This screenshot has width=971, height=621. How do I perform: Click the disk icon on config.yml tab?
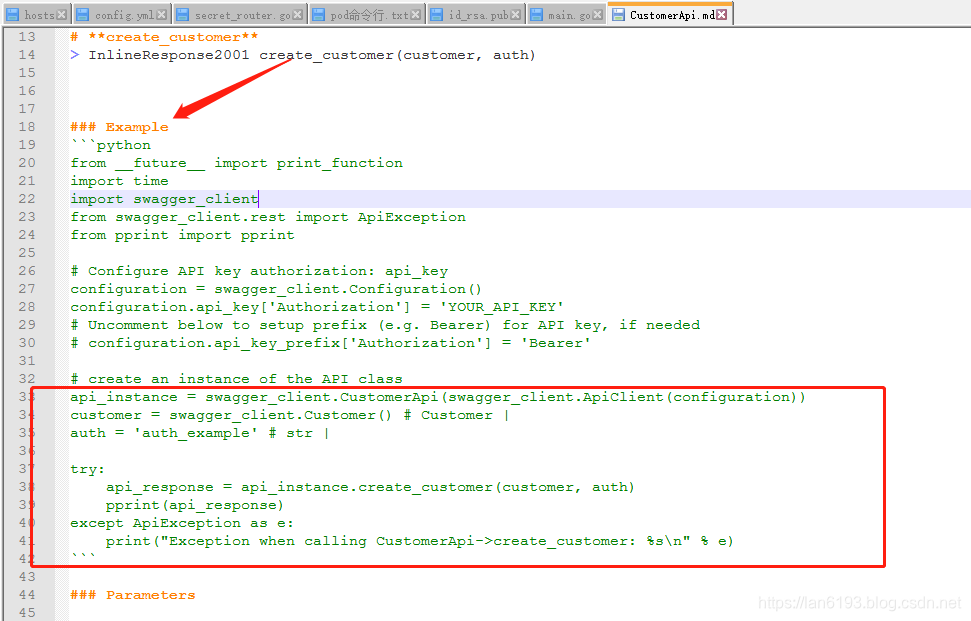coord(82,15)
